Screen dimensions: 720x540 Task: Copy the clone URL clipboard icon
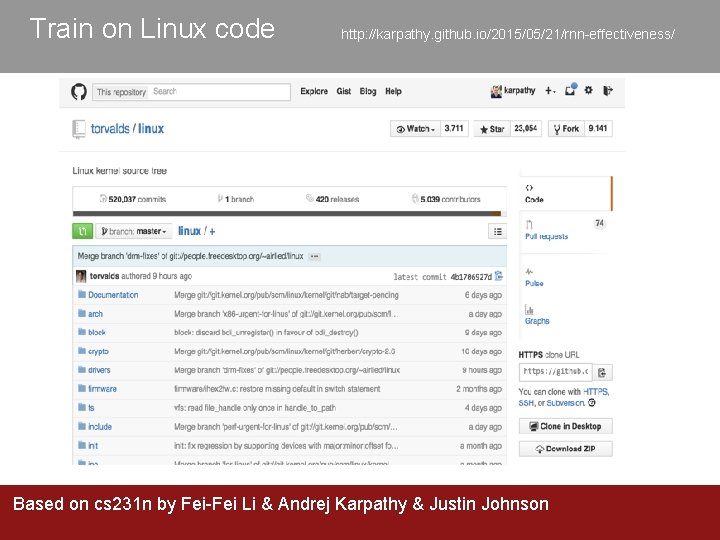pyautogui.click(x=602, y=372)
